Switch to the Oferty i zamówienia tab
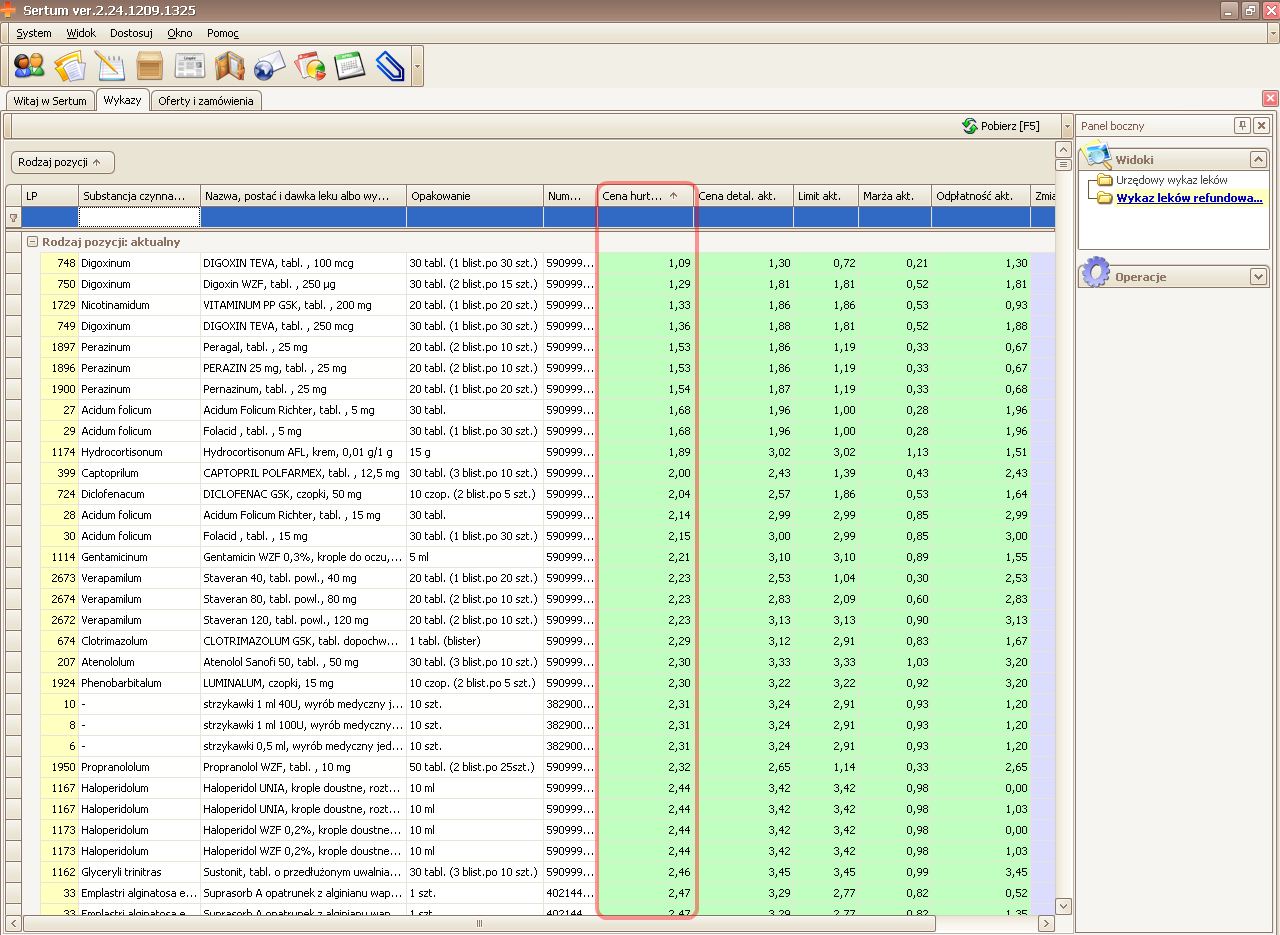Viewport: 1280px width, 935px height. [x=206, y=101]
